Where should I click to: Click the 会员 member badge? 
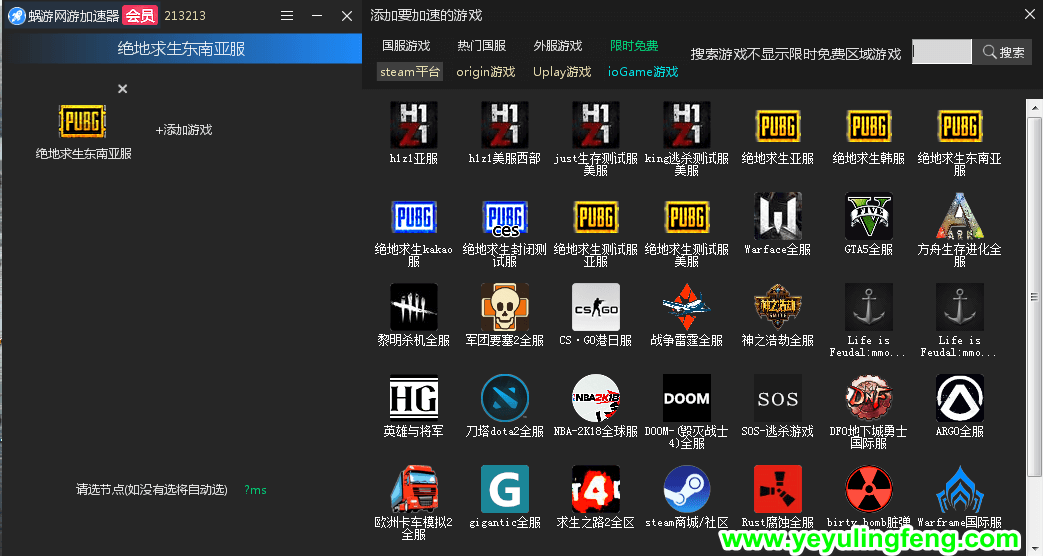140,15
